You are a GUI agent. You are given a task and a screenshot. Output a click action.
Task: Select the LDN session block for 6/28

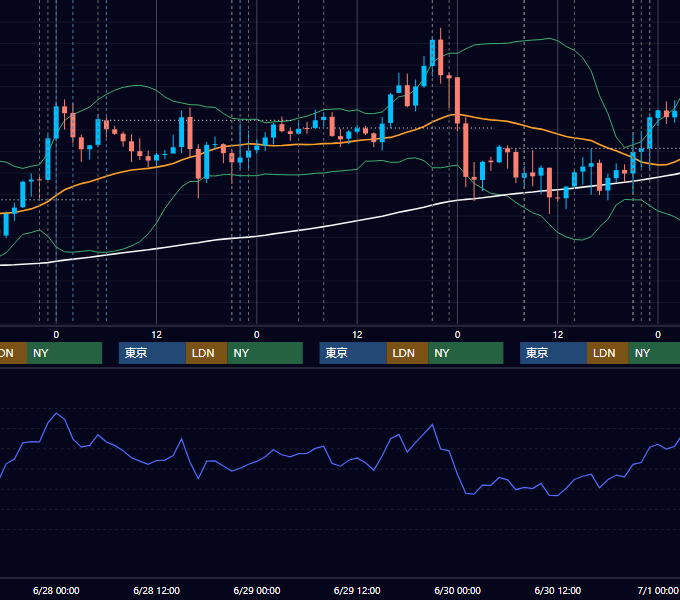pyautogui.click(x=206, y=353)
